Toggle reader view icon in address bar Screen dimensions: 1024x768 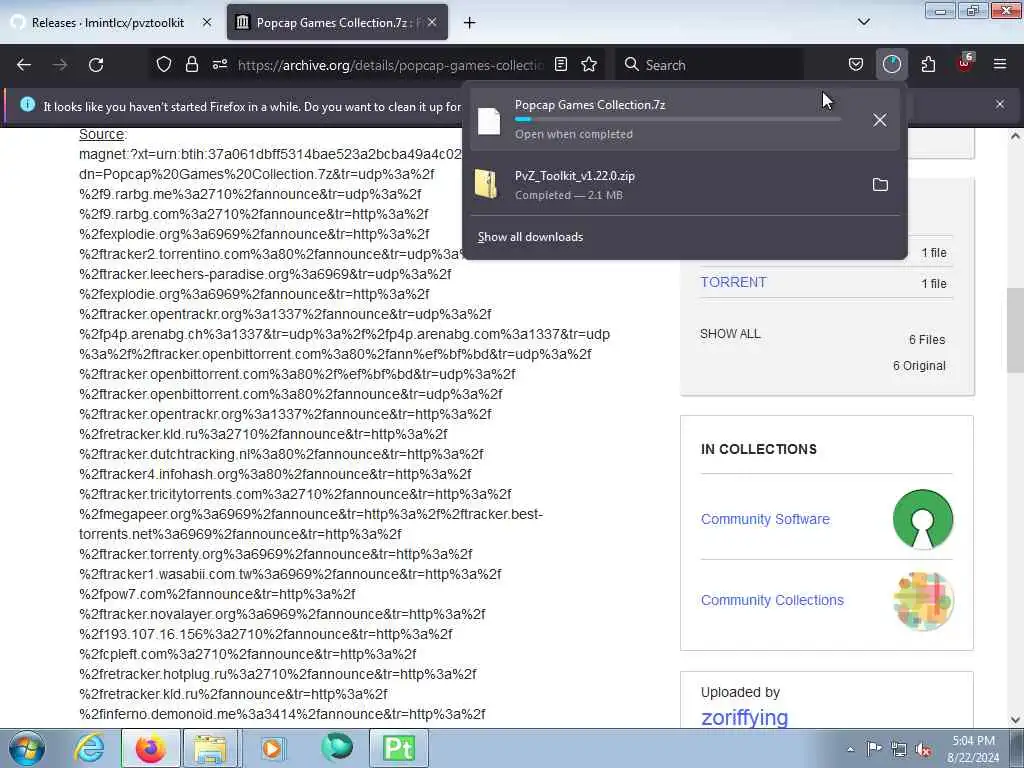[x=561, y=64]
